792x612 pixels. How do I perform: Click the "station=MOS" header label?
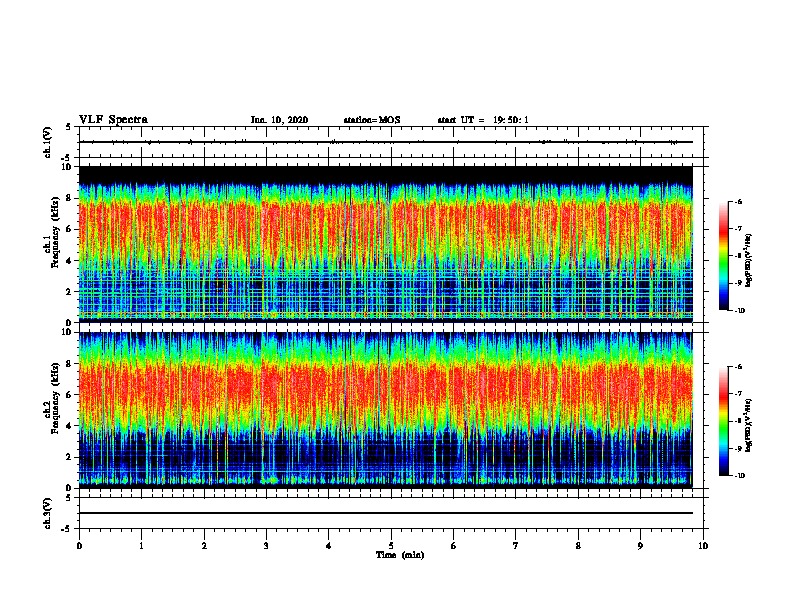tap(372, 120)
